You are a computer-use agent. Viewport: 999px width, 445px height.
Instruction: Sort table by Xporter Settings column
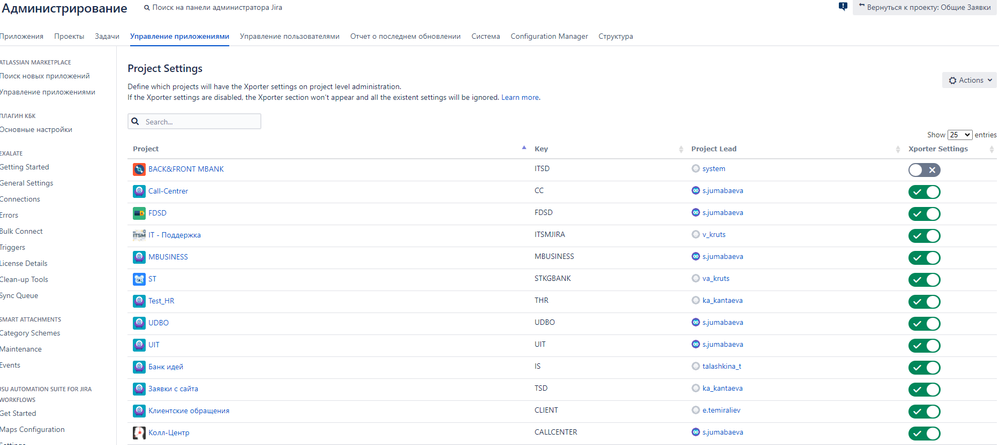[x=949, y=149]
